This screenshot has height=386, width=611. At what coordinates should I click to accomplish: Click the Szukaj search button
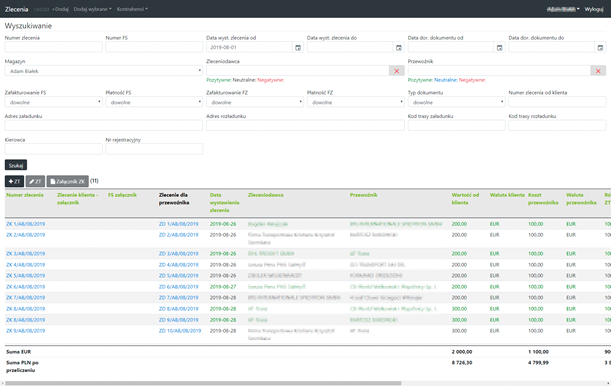[16, 165]
